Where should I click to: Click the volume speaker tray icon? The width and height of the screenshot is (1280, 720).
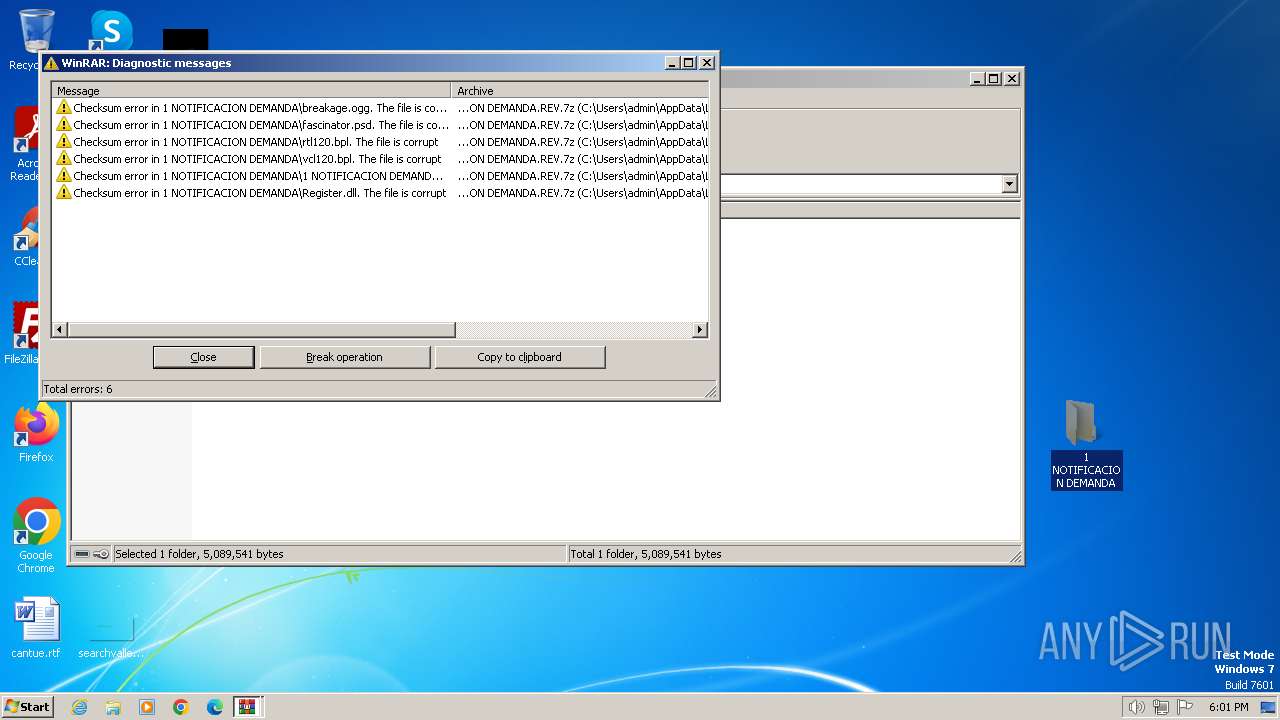(1136, 707)
